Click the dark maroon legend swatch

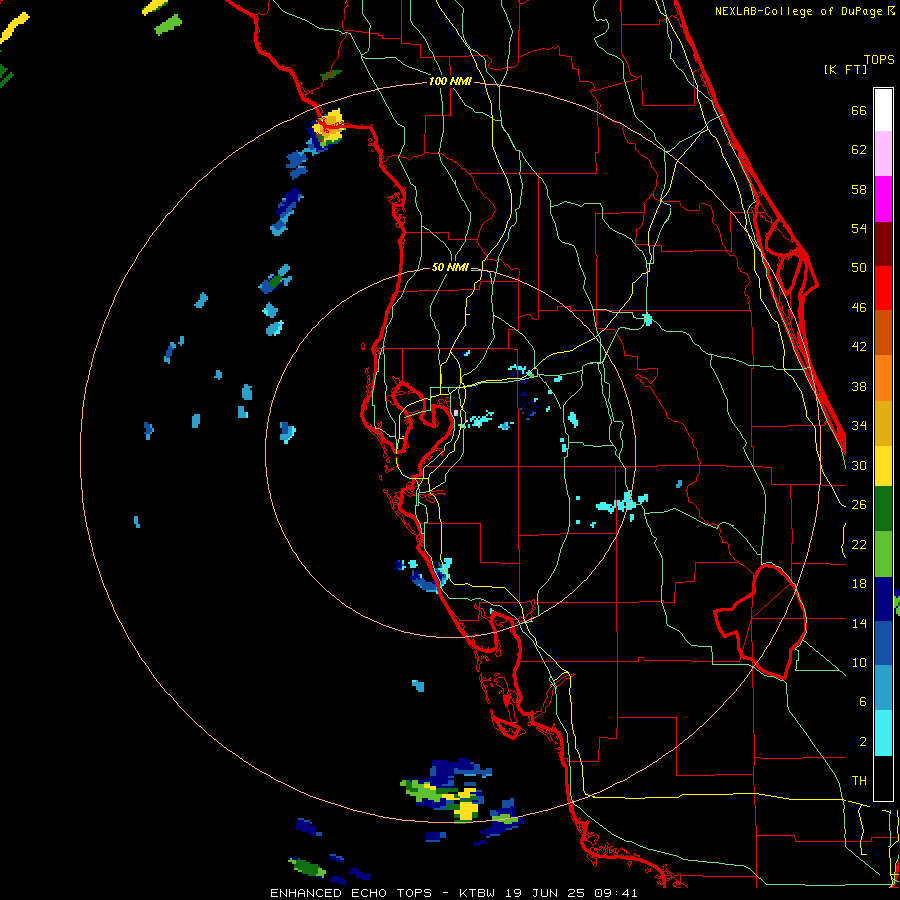[883, 243]
